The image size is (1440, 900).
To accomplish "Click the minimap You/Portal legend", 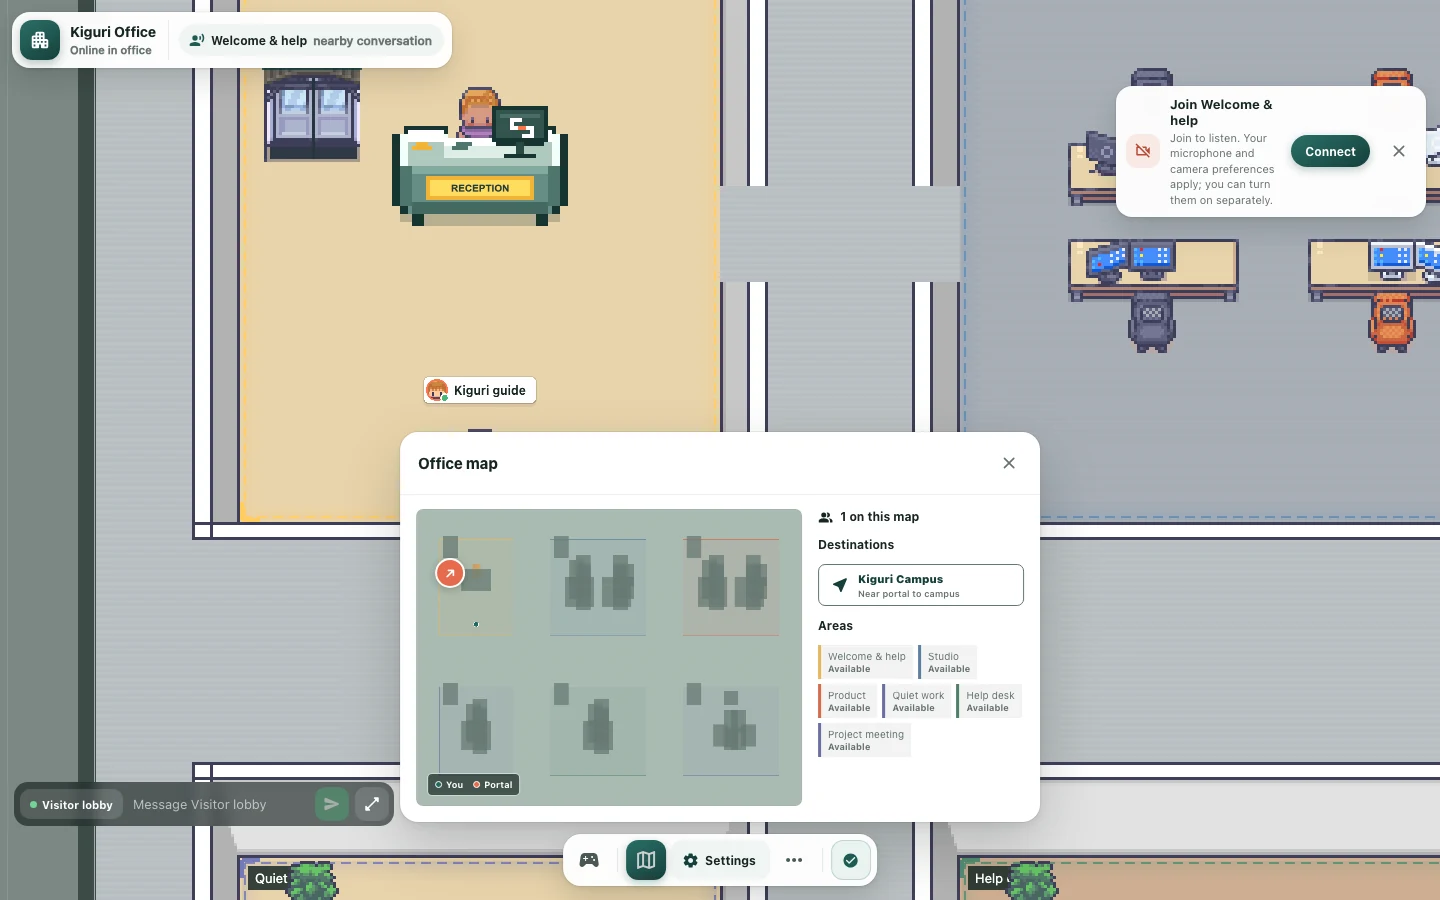I will pyautogui.click(x=474, y=785).
